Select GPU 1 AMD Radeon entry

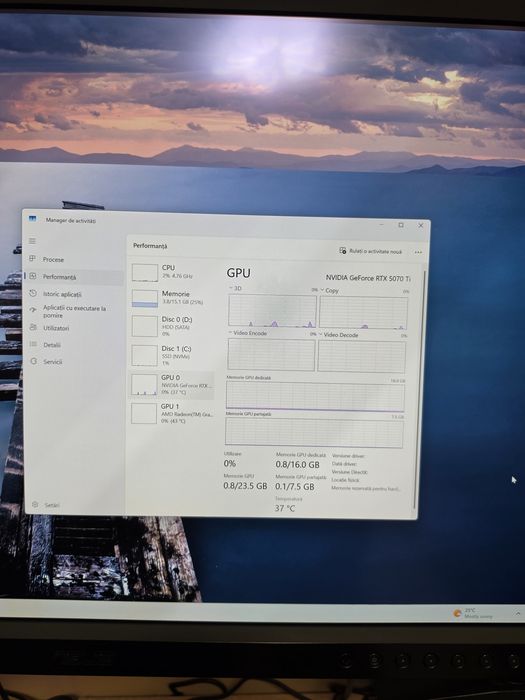[x=172, y=413]
